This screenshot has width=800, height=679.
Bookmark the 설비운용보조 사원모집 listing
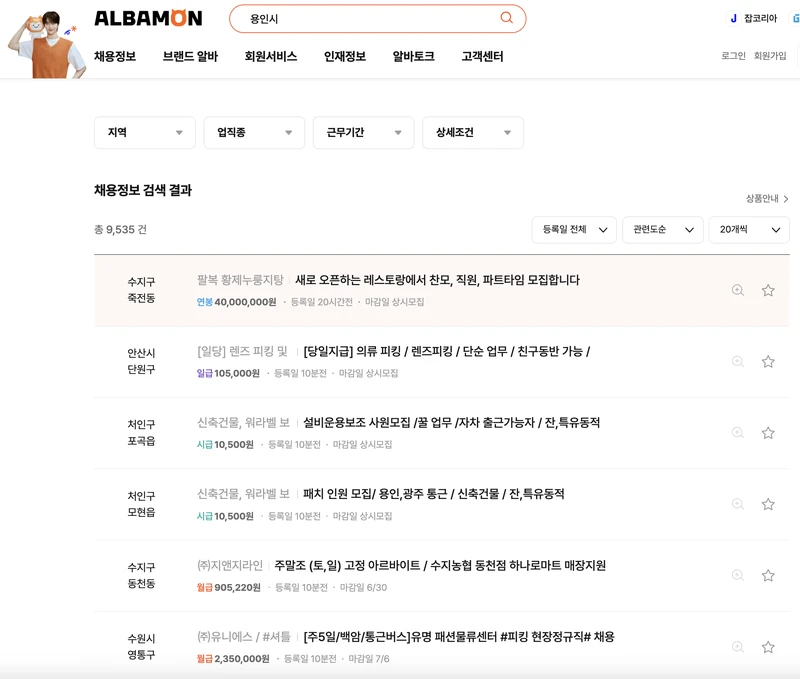click(768, 432)
